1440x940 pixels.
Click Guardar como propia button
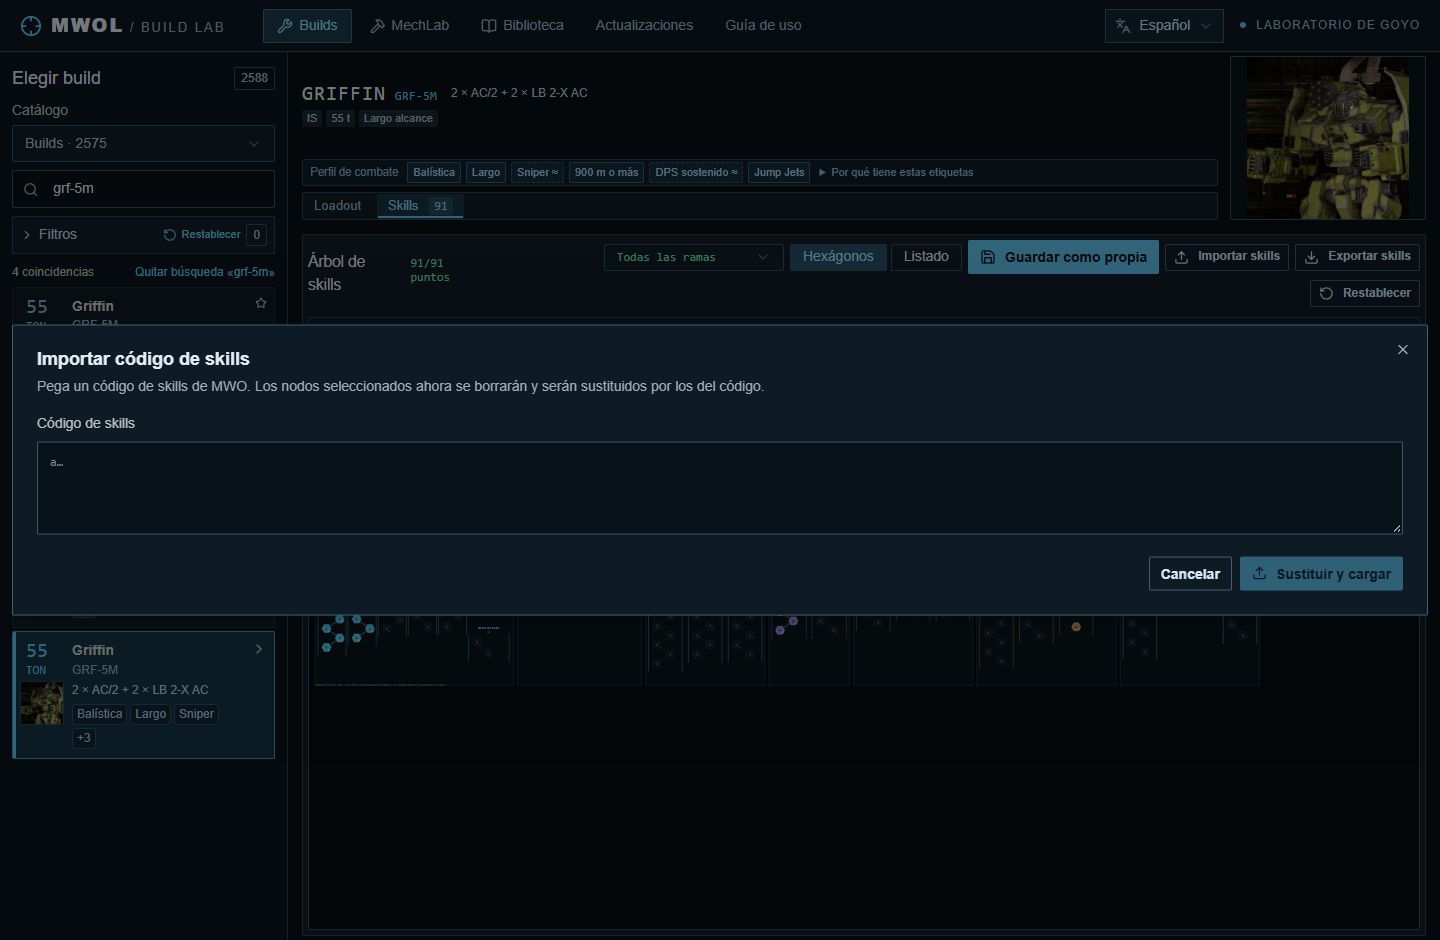point(1063,257)
